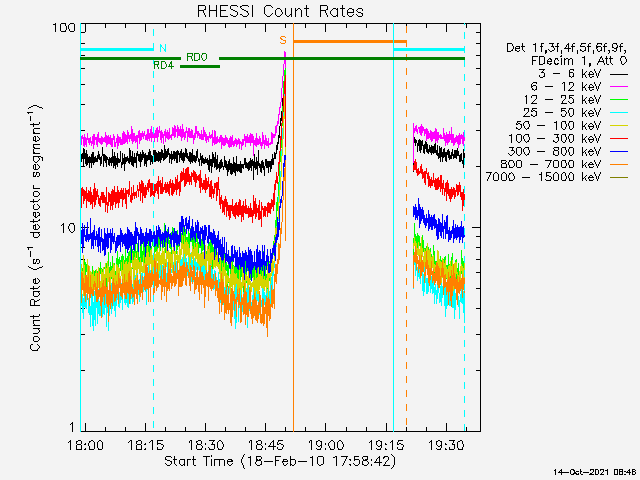This screenshot has height=480, width=640.
Task: Click the '18:30' x-axis tick label
Action: pos(206,445)
